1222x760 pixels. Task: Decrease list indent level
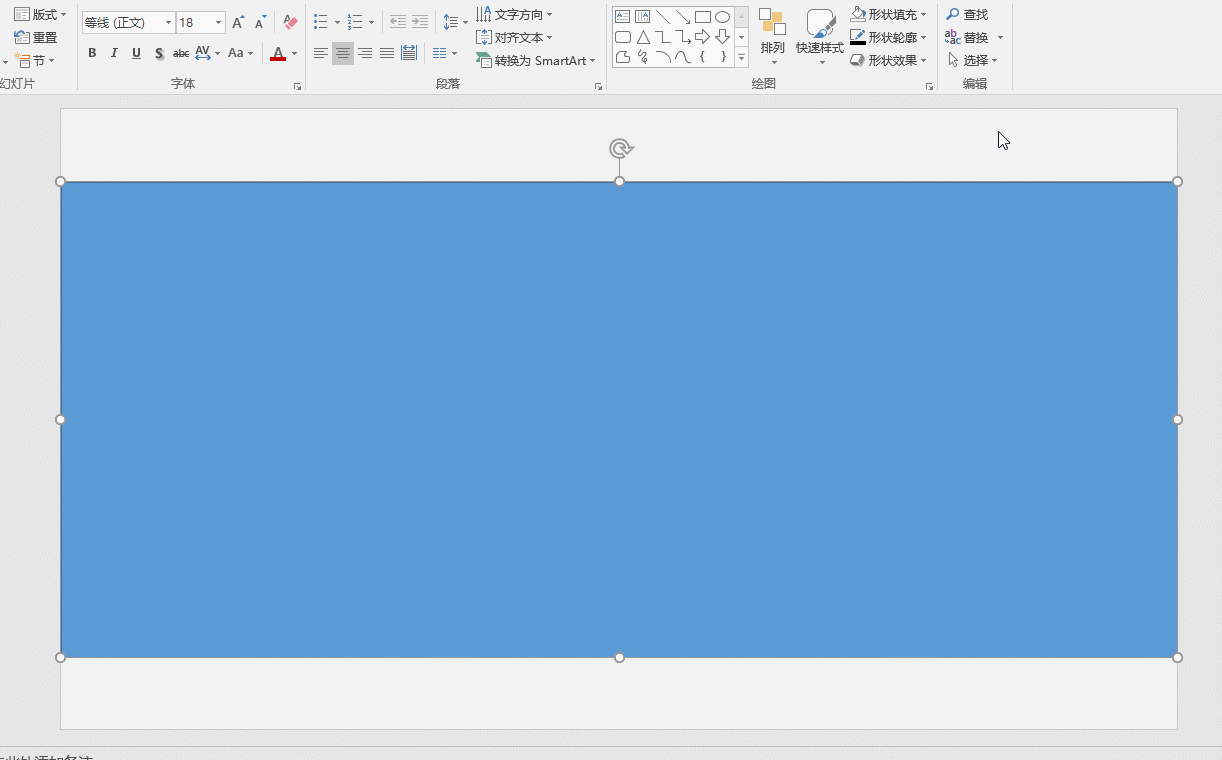(397, 22)
